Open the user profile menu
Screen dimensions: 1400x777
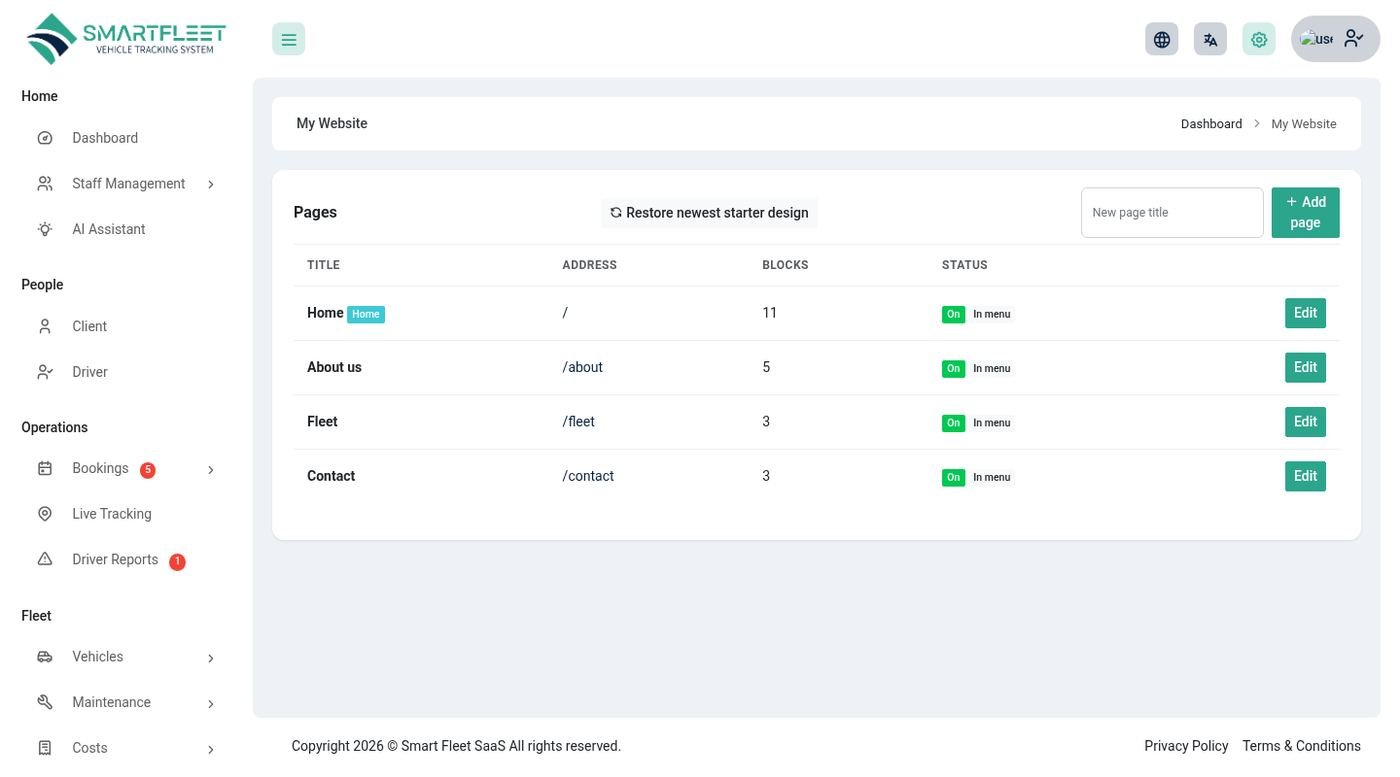pos(1336,39)
